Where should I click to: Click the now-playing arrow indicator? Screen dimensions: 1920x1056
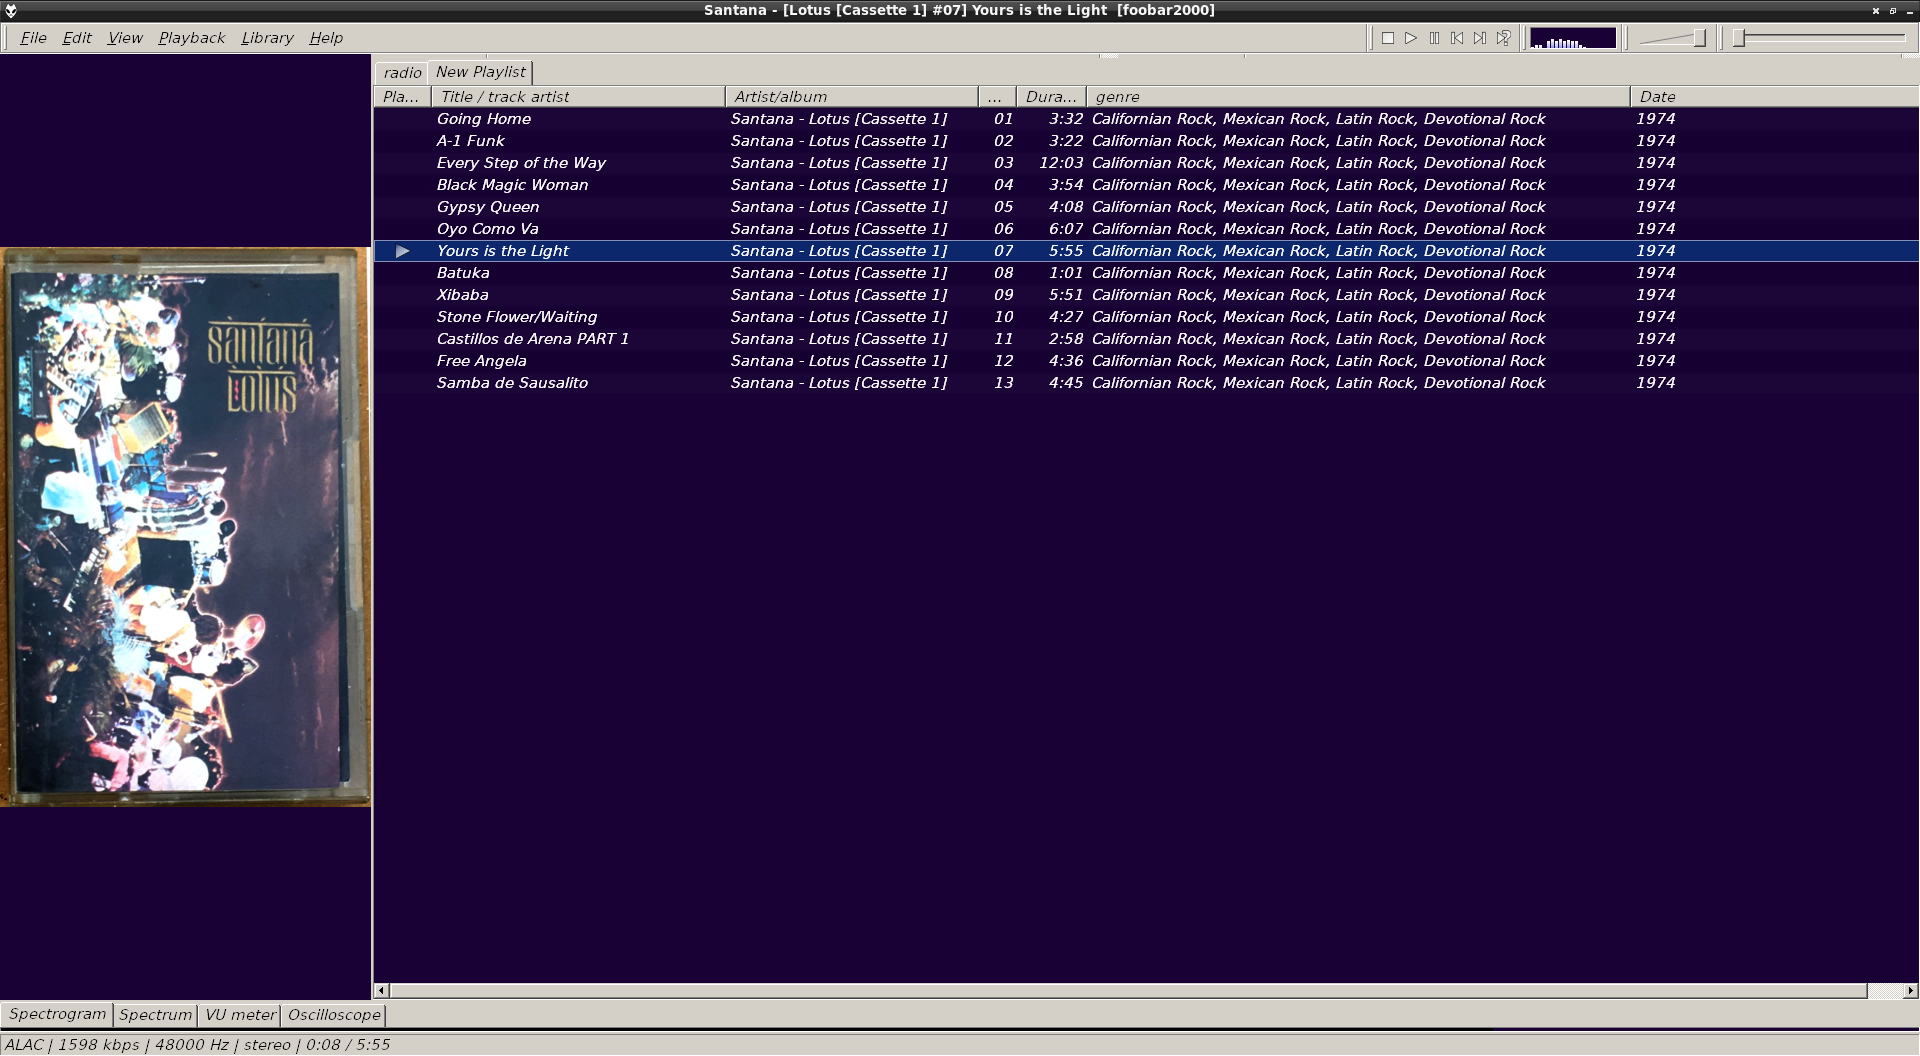(x=403, y=251)
